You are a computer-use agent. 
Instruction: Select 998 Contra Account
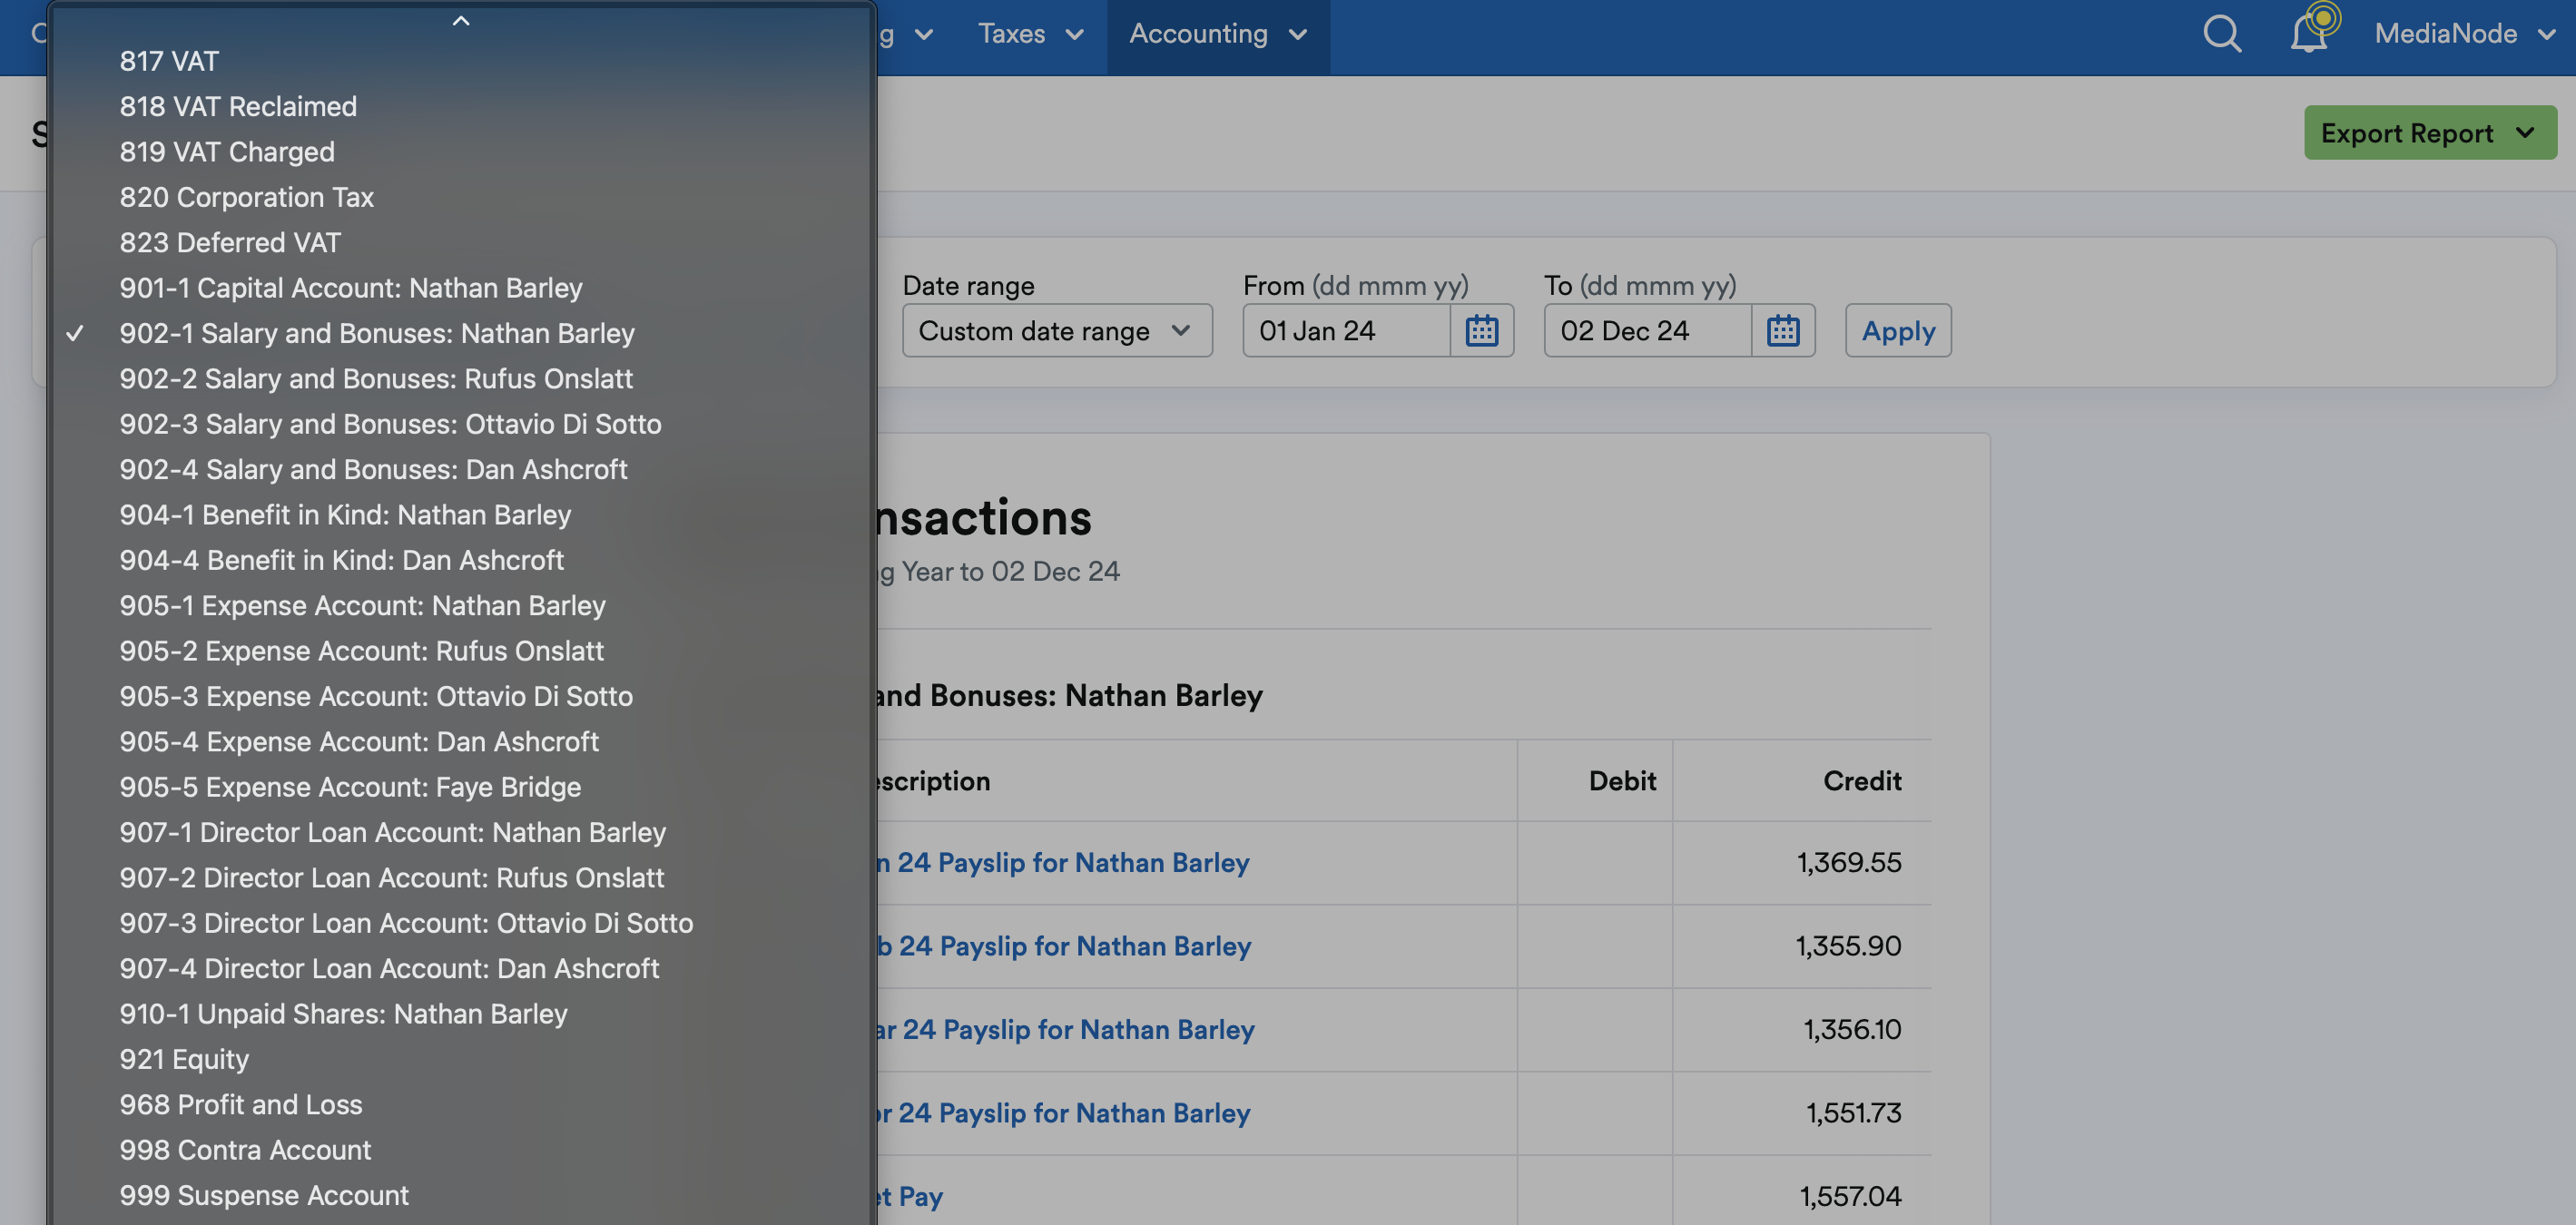click(462, 1150)
